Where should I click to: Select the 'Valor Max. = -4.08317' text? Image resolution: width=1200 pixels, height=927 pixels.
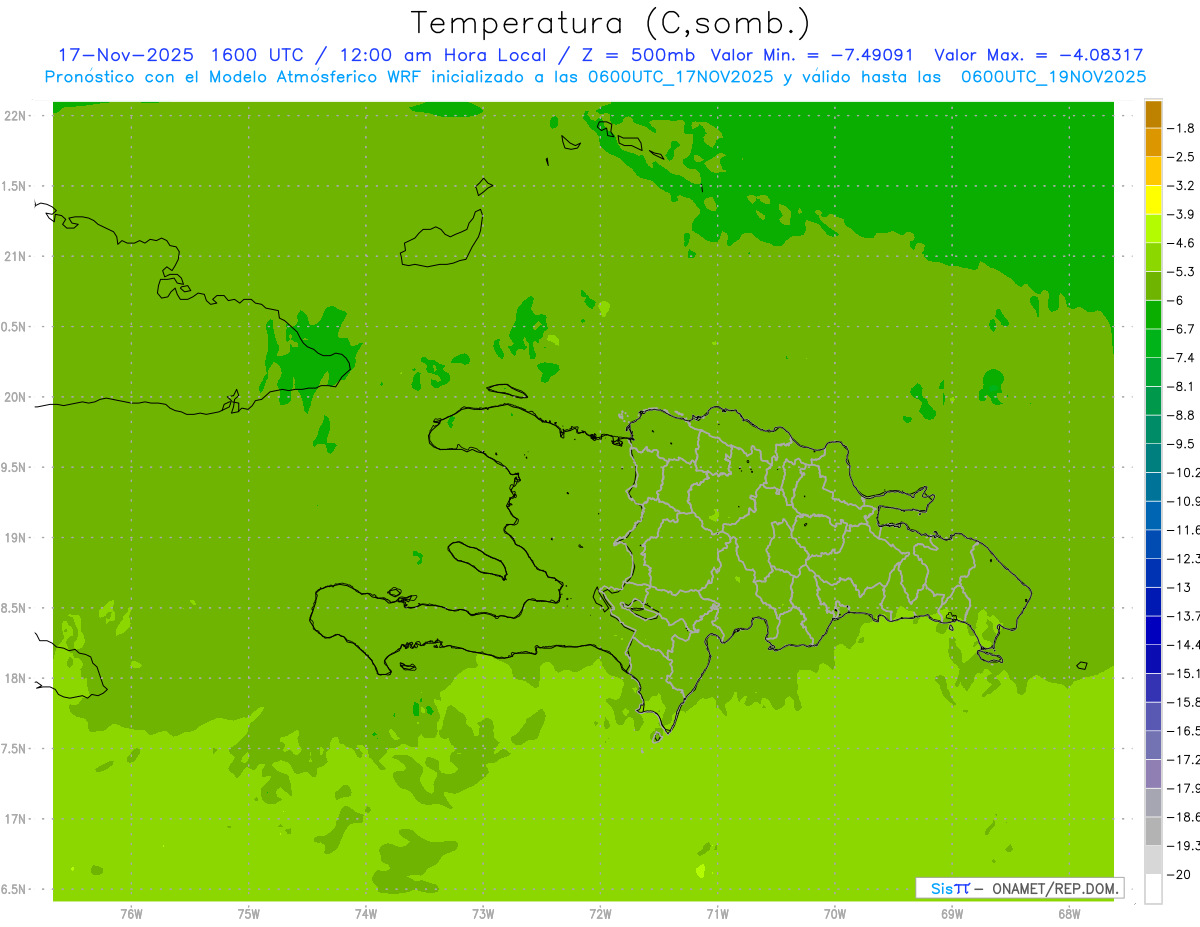(1039, 55)
